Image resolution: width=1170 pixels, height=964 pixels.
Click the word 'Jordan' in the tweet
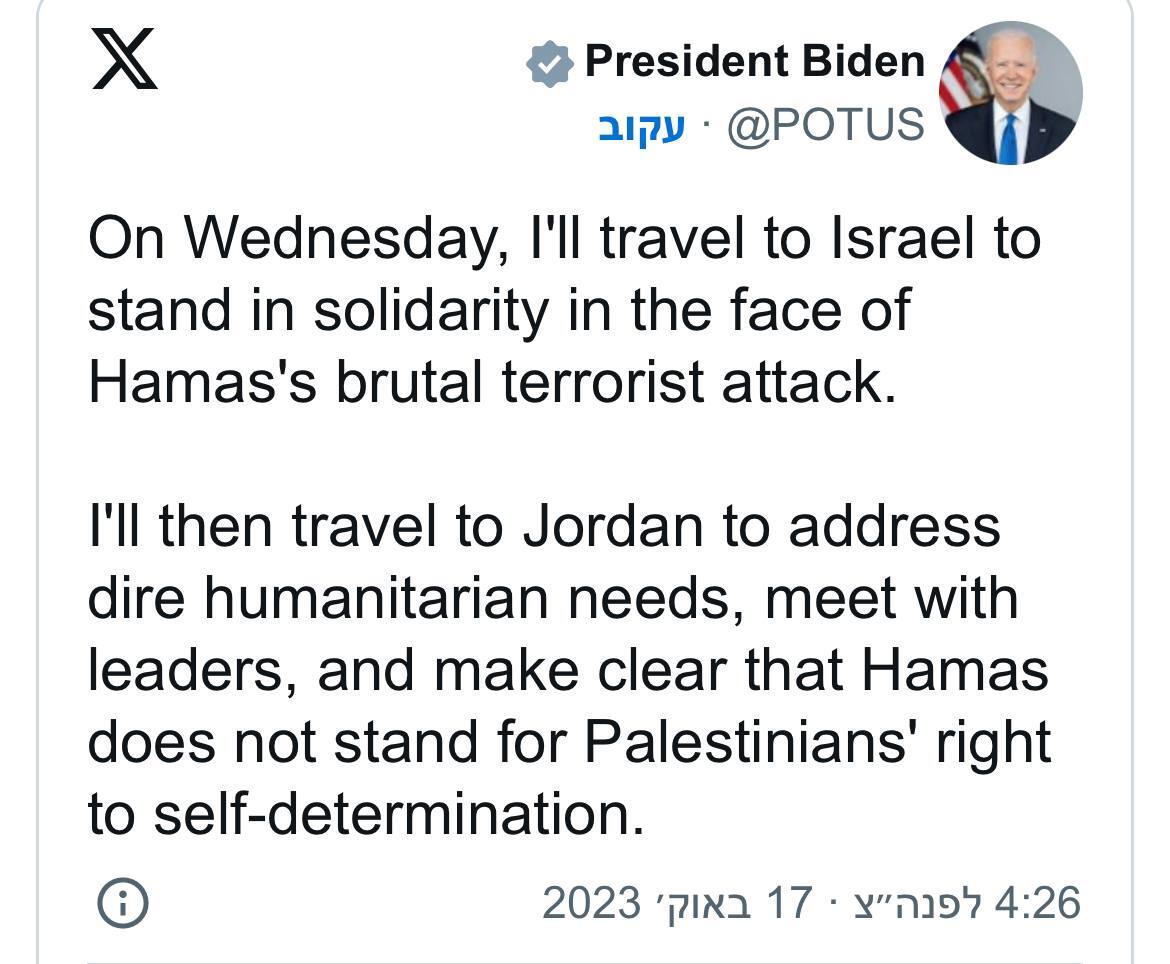[x=613, y=526]
